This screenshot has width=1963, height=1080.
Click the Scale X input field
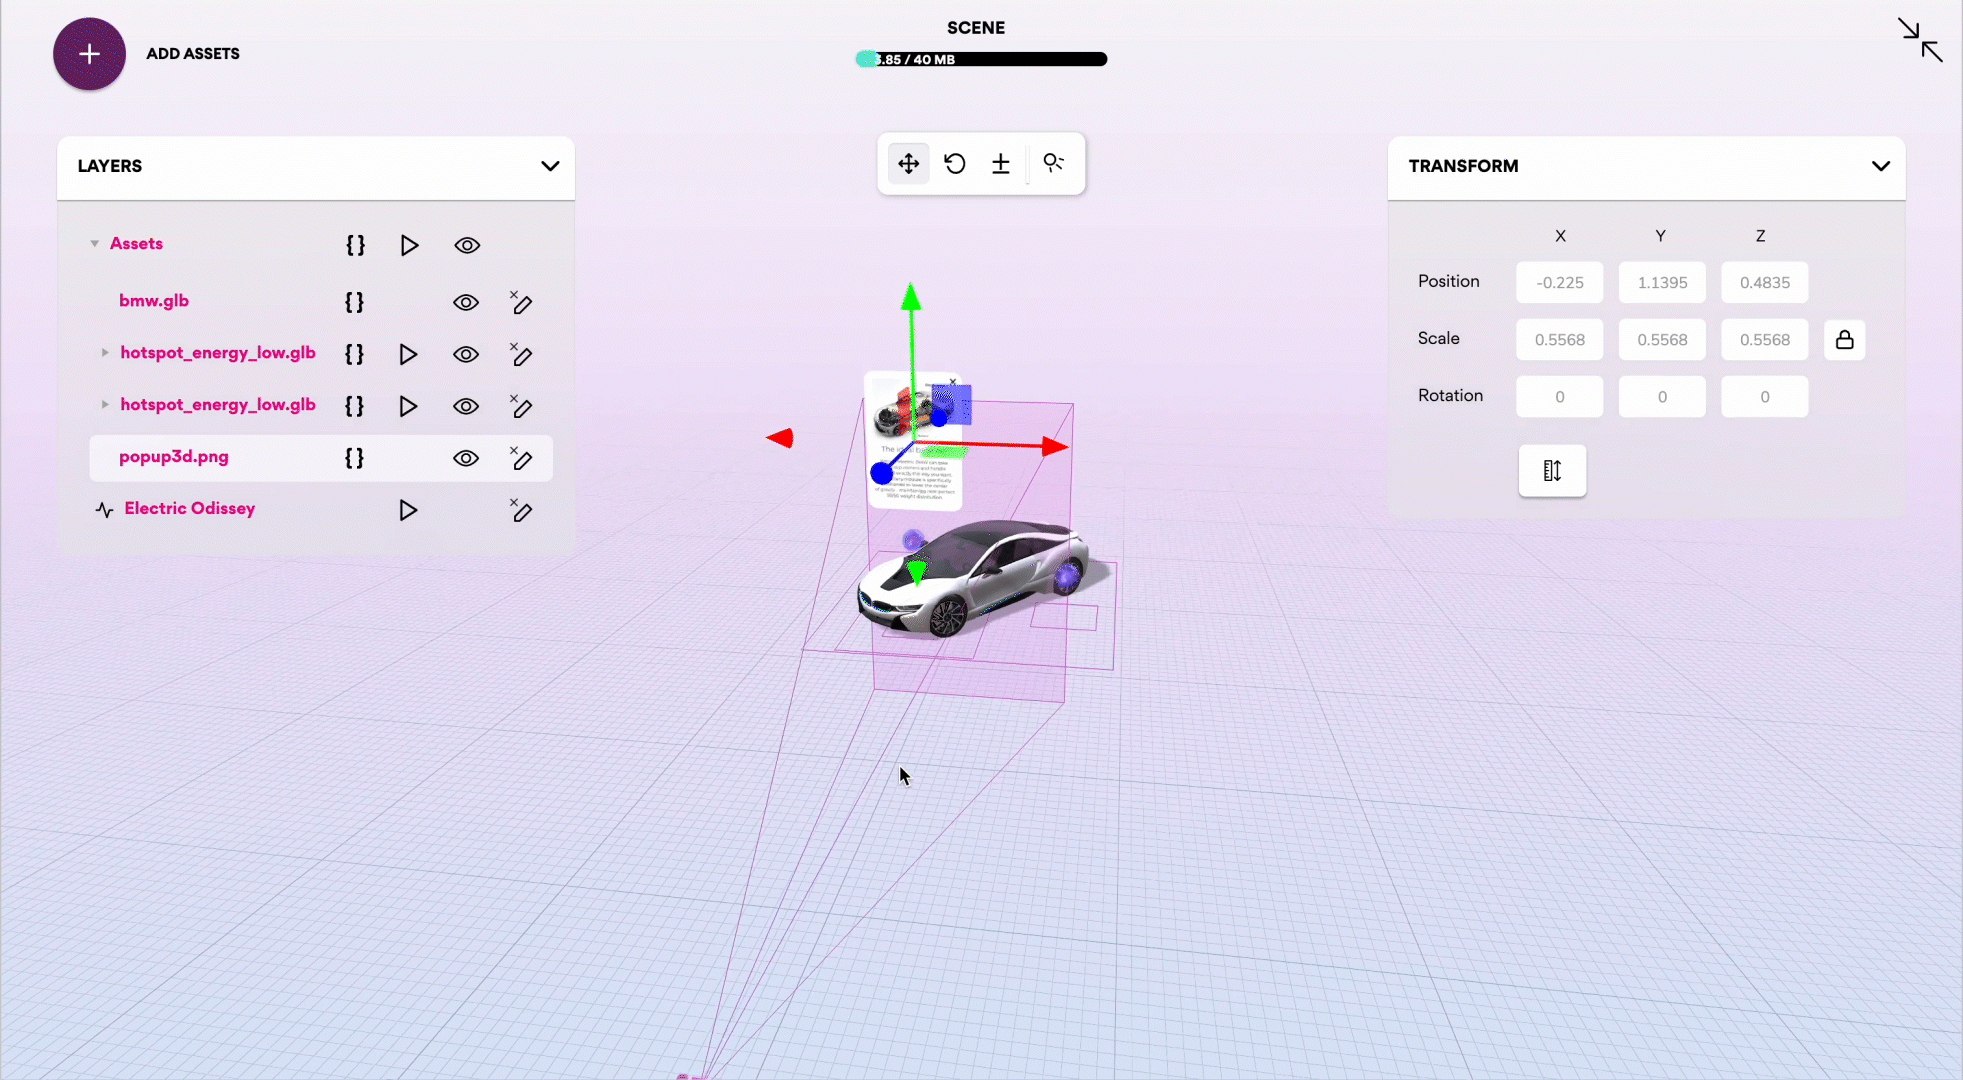pos(1560,340)
